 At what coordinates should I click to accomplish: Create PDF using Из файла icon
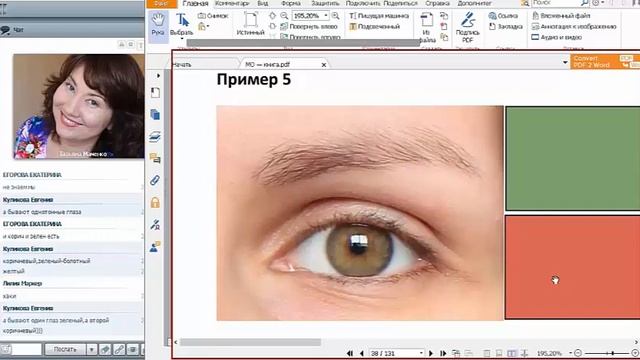427,27
